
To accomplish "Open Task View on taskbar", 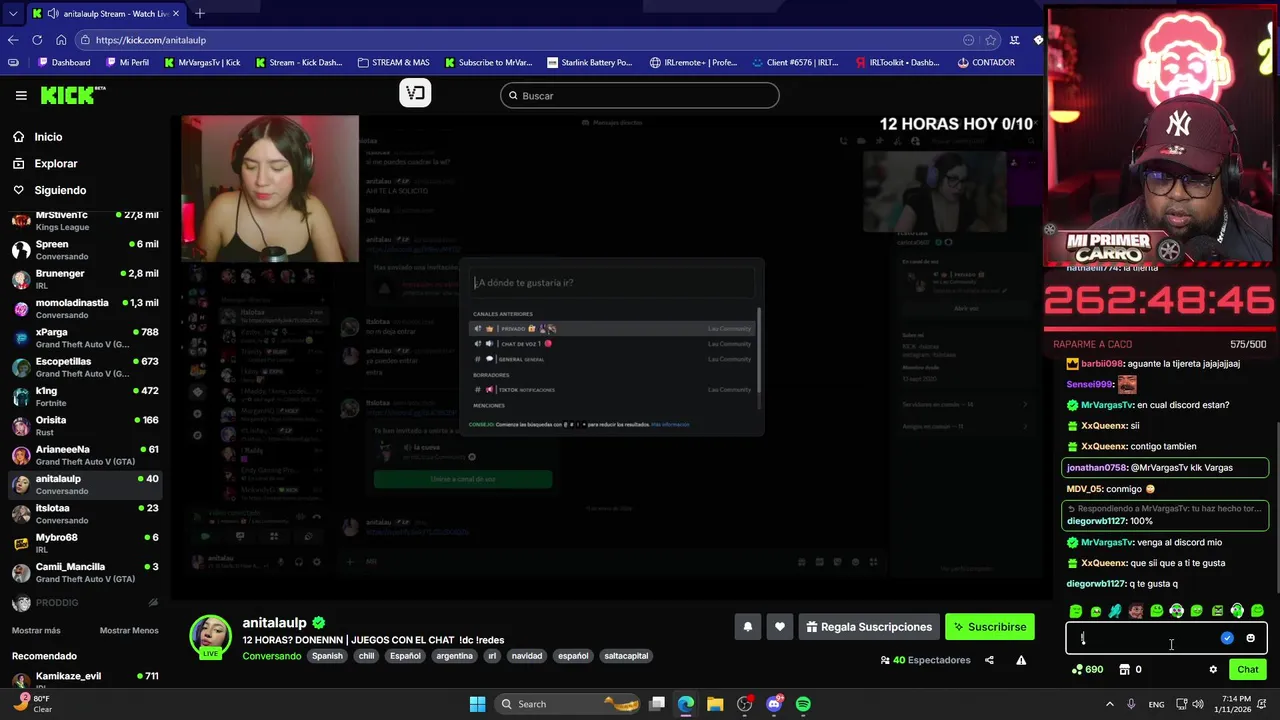I will [x=657, y=704].
